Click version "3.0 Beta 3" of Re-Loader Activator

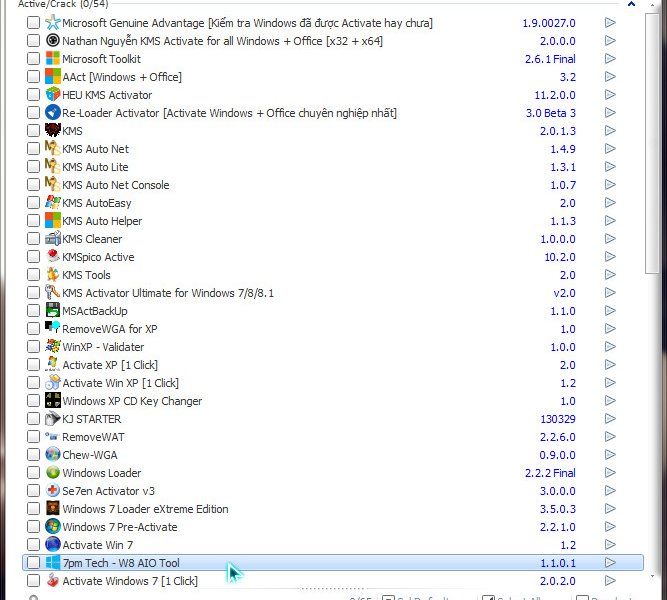(x=550, y=113)
